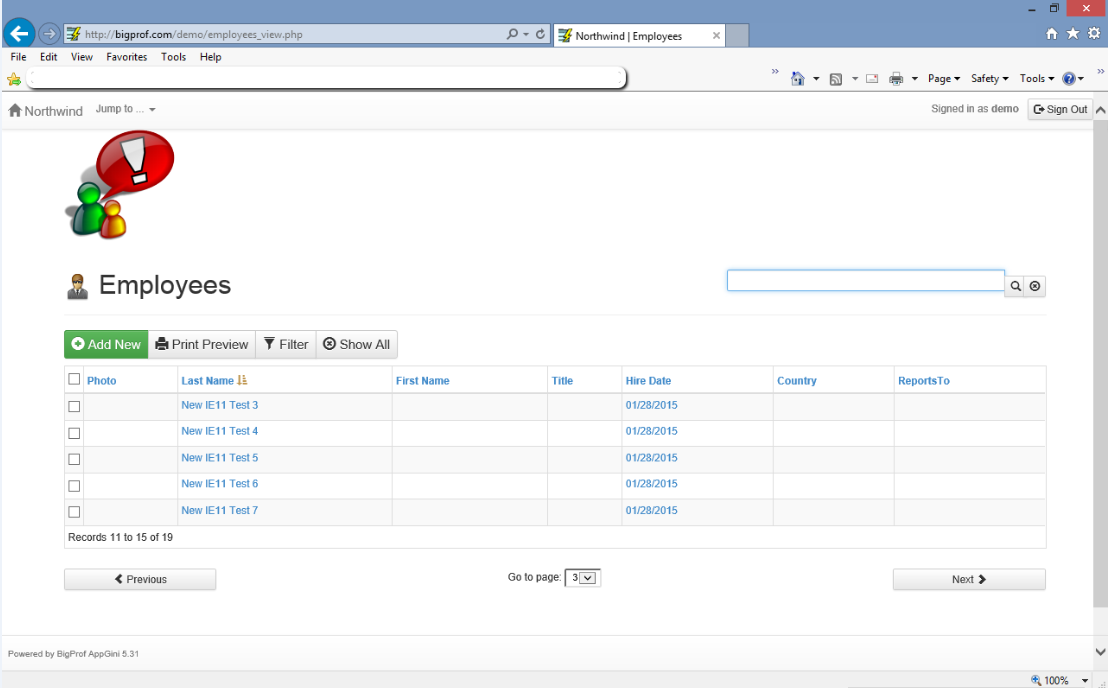Click the Show All button
The height and width of the screenshot is (688, 1108).
pos(357,345)
